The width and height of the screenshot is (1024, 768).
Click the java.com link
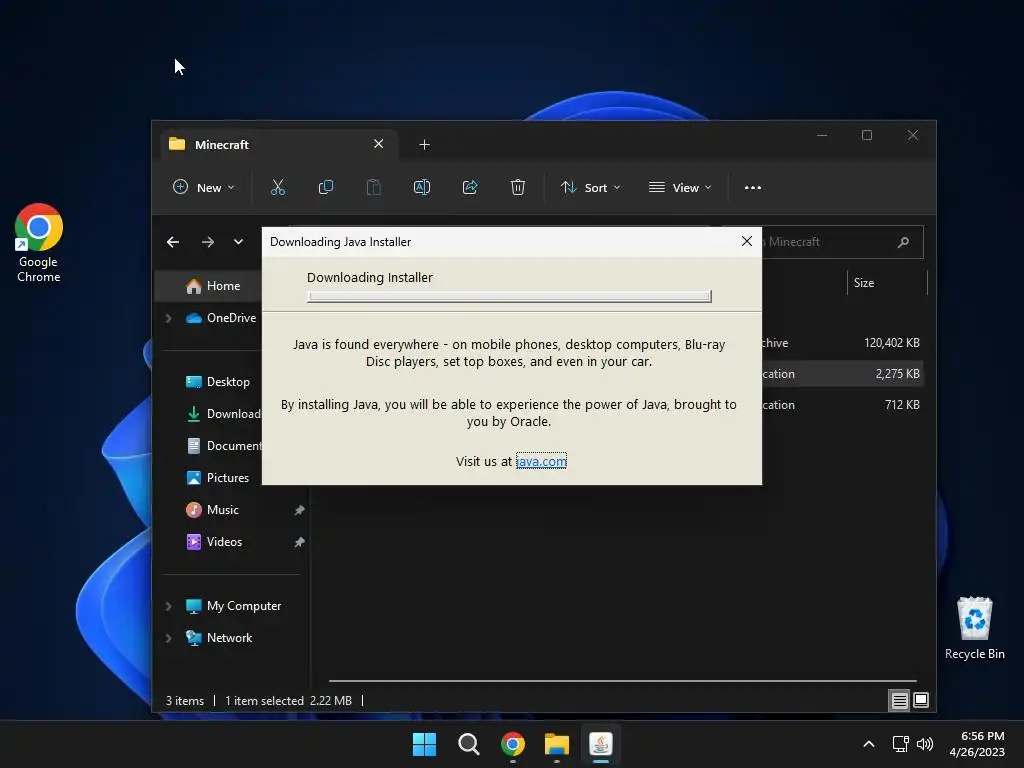click(541, 461)
